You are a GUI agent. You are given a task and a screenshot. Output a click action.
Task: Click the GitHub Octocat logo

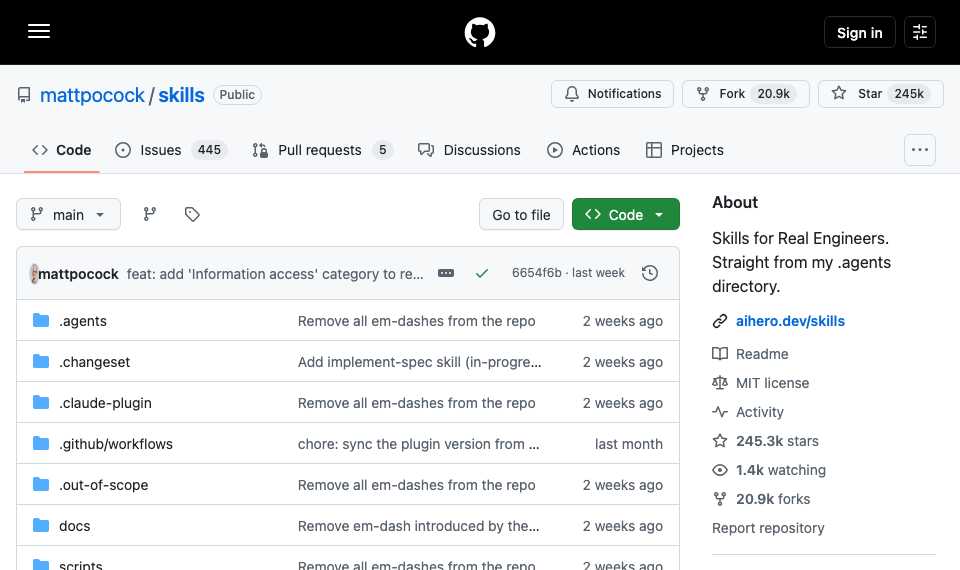[x=479, y=32]
